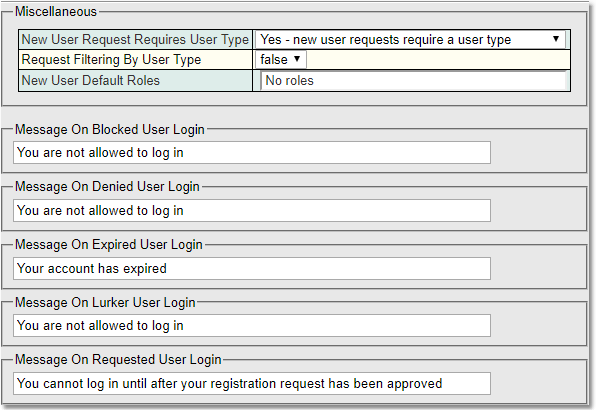Click the registration request approval message field
596x412 pixels.
pos(252,383)
